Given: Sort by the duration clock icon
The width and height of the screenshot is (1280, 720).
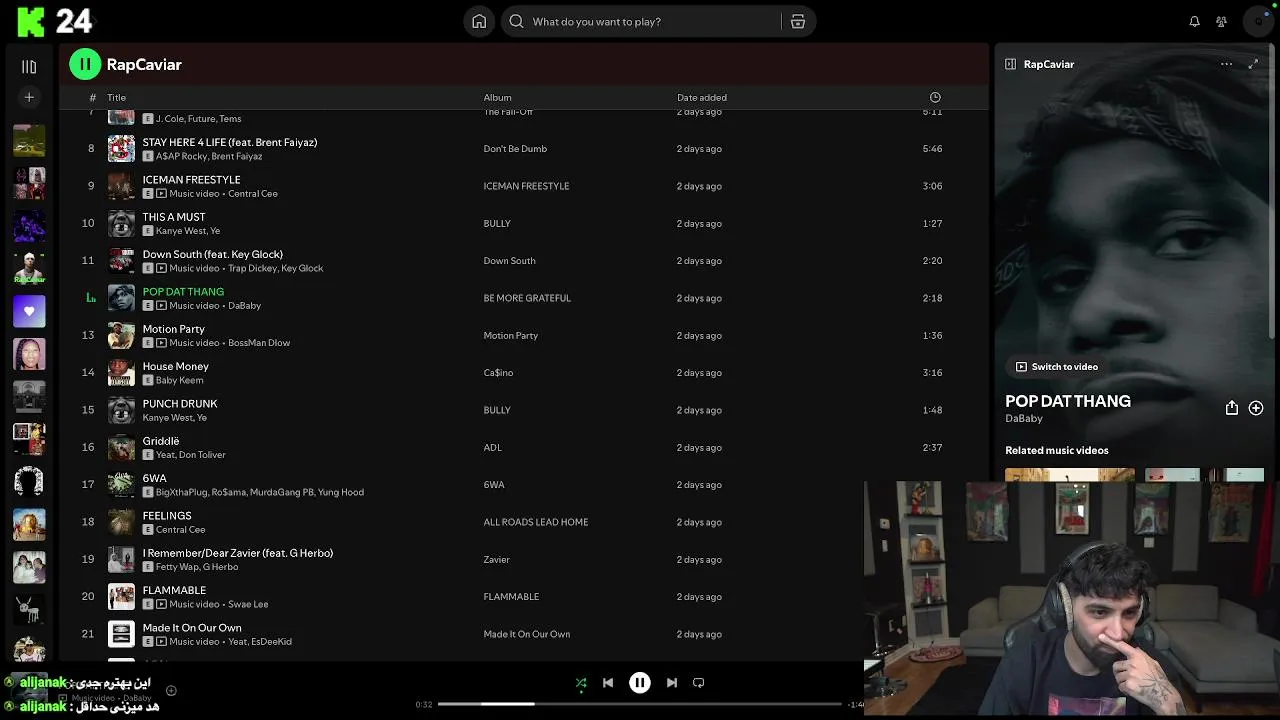Looking at the screenshot, I should click(935, 97).
